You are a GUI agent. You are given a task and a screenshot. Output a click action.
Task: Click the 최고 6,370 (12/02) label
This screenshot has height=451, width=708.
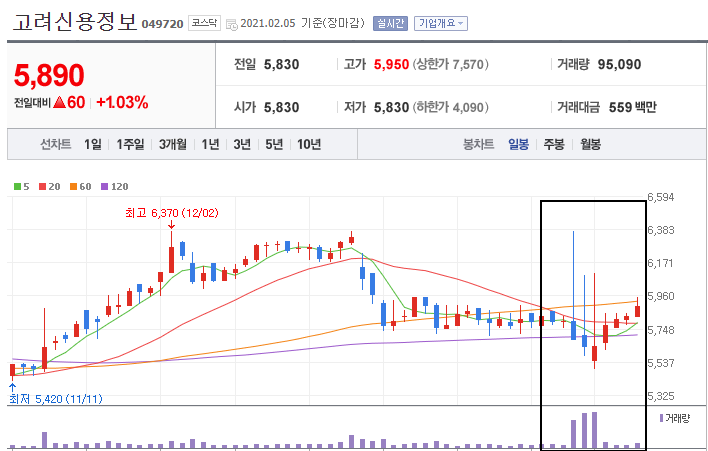point(172,213)
